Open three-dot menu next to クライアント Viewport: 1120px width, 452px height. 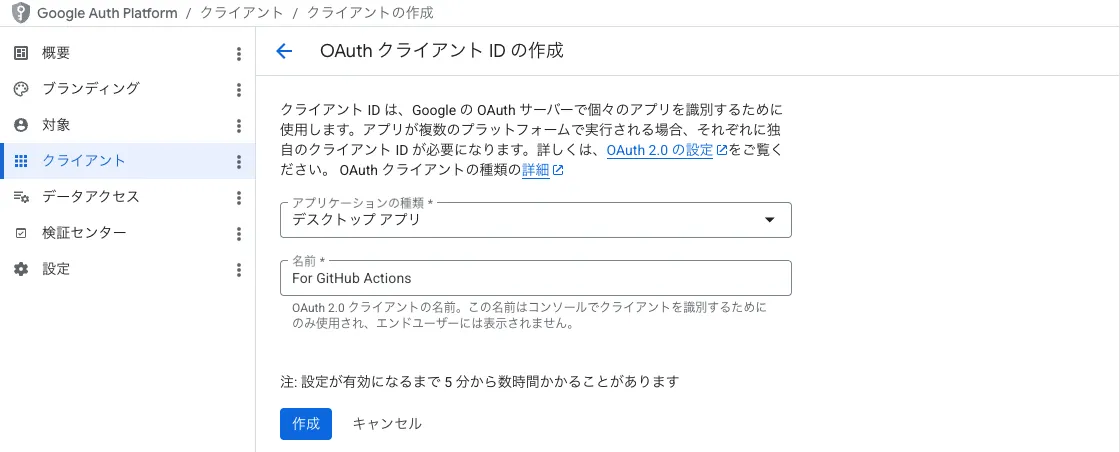239,161
